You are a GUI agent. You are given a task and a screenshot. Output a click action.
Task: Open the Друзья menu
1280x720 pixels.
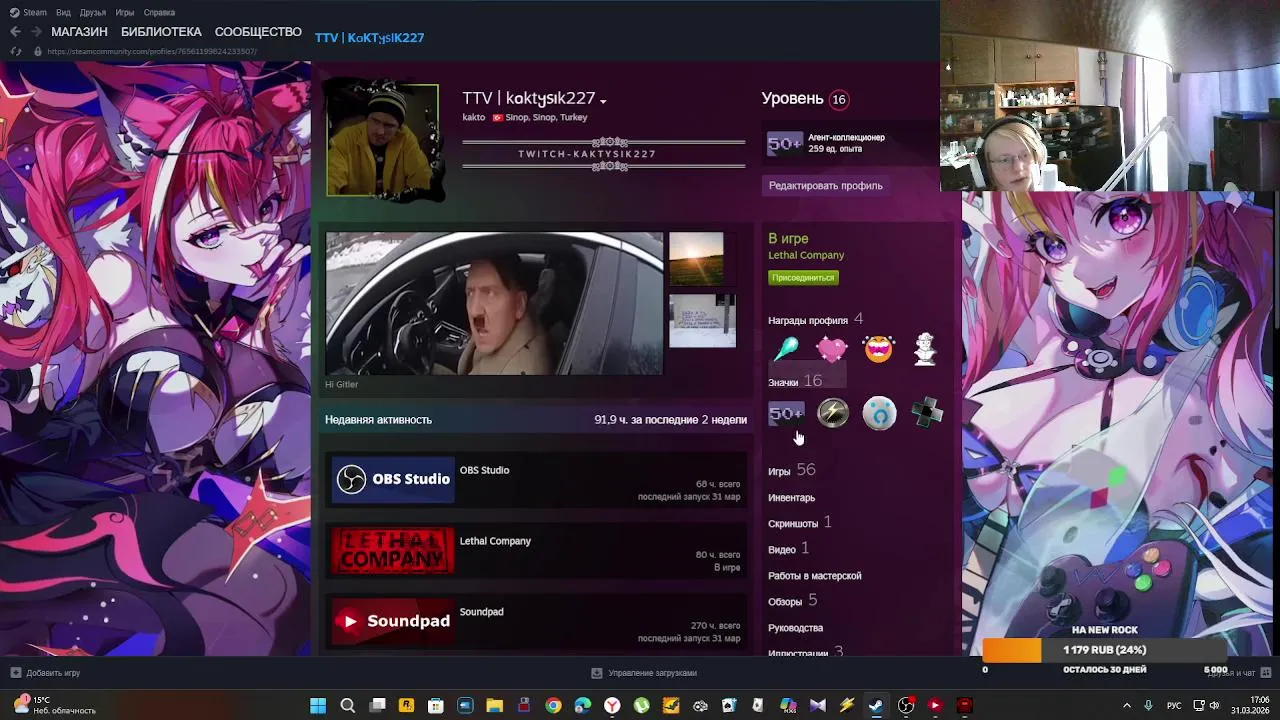pos(93,13)
